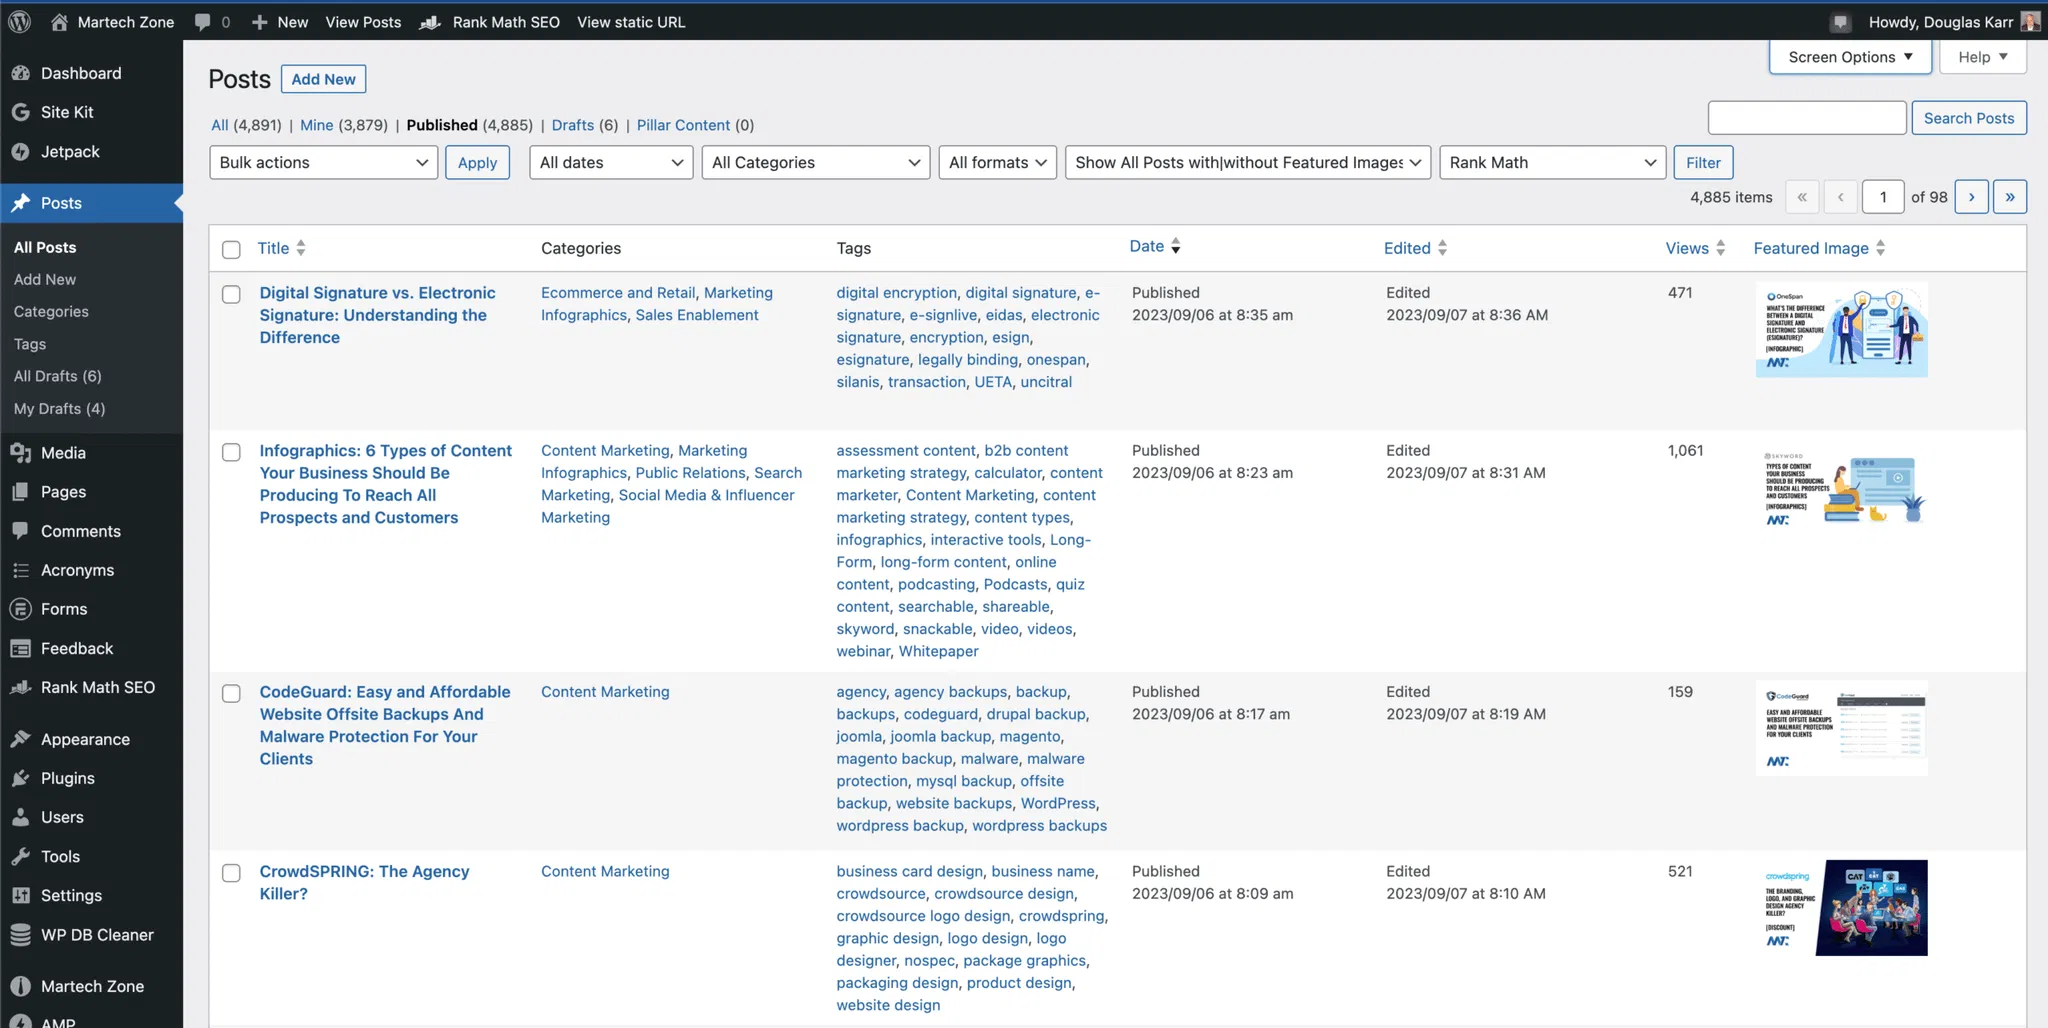
Task: Open the Featured Images filter dropdown
Action: [x=1248, y=162]
